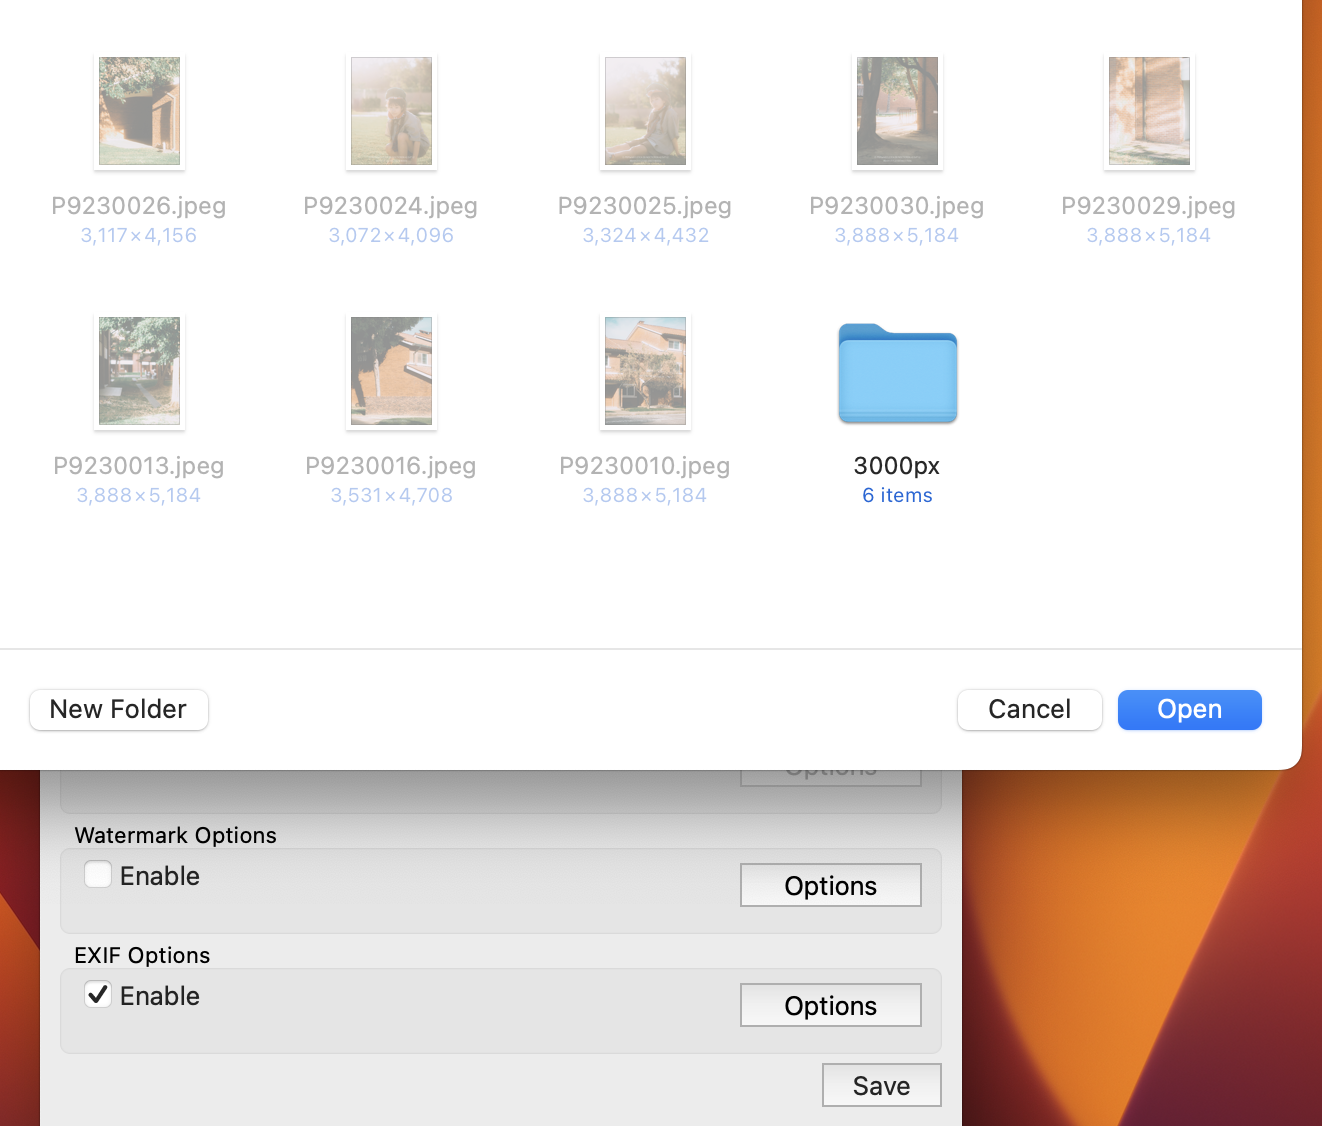Image resolution: width=1322 pixels, height=1126 pixels.
Task: Click the 3,531×4,708 dimensions text
Action: [x=392, y=496]
